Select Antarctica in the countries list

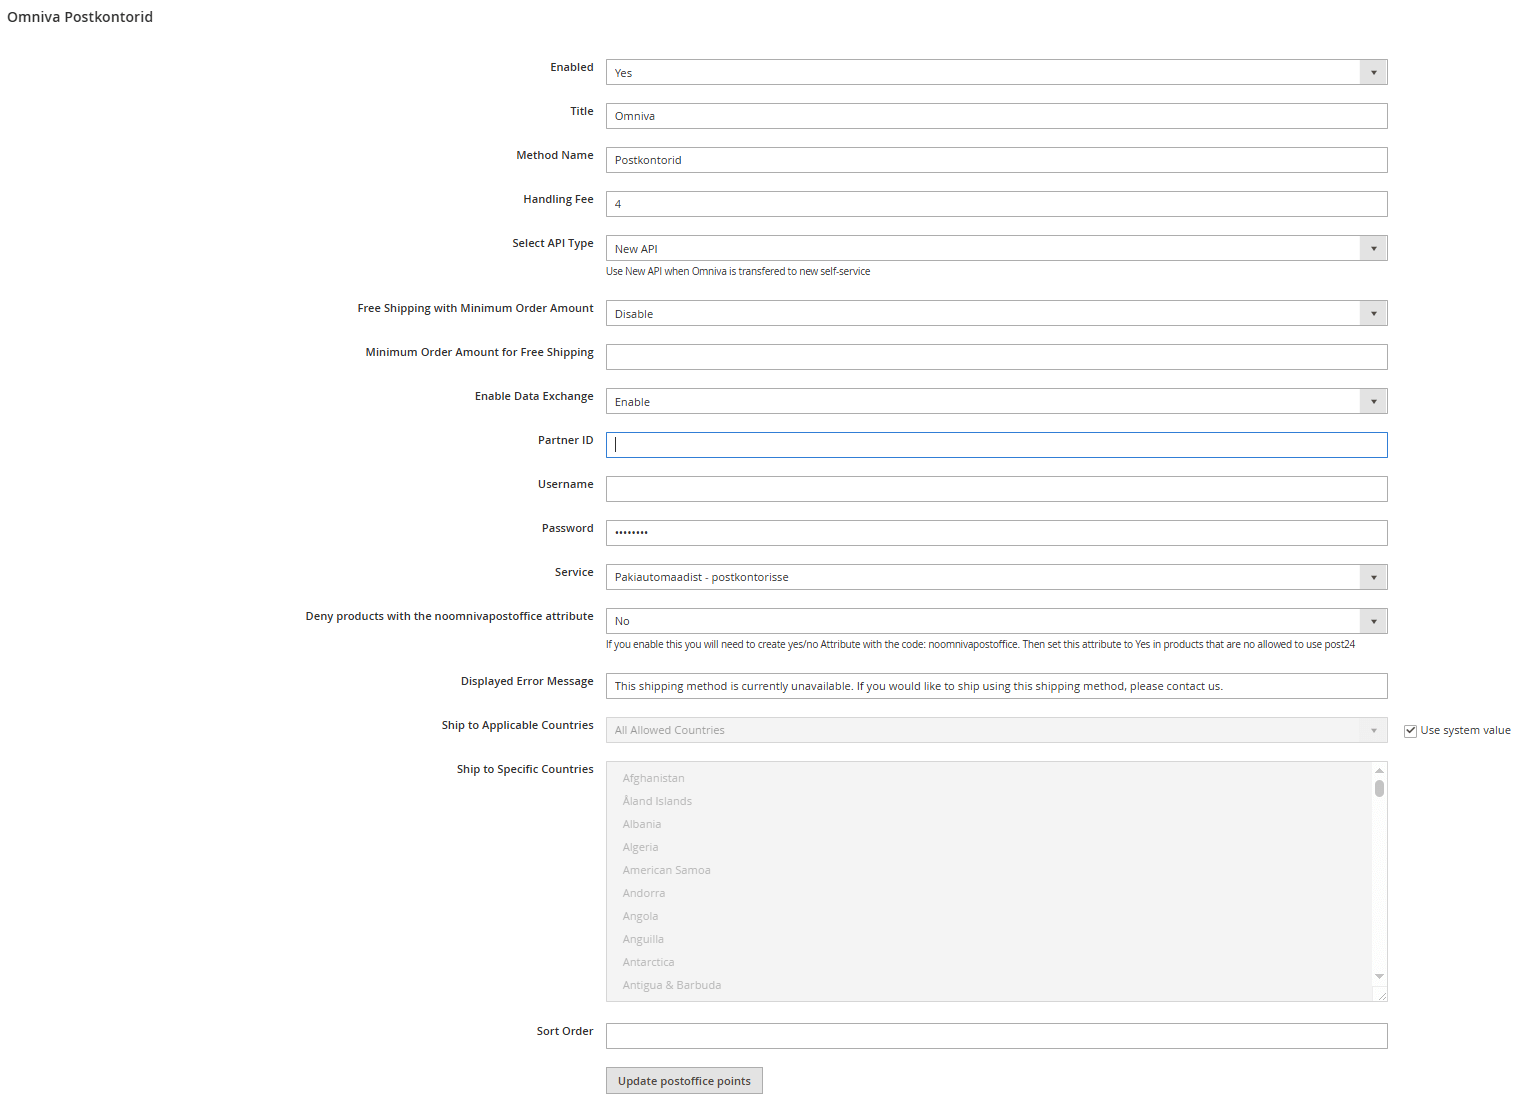pyautogui.click(x=989, y=962)
